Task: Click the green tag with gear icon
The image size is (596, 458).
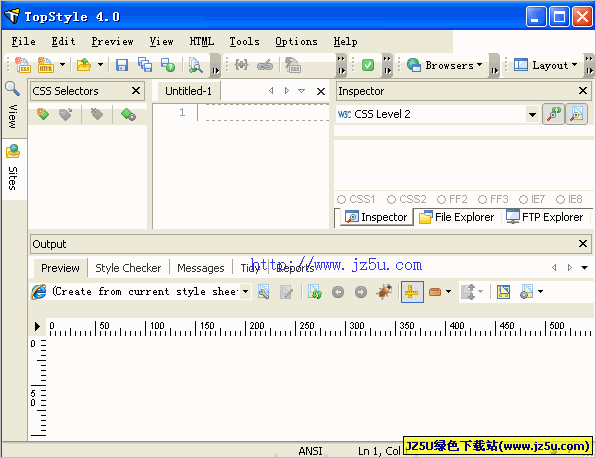Action: pyautogui.click(x=128, y=114)
